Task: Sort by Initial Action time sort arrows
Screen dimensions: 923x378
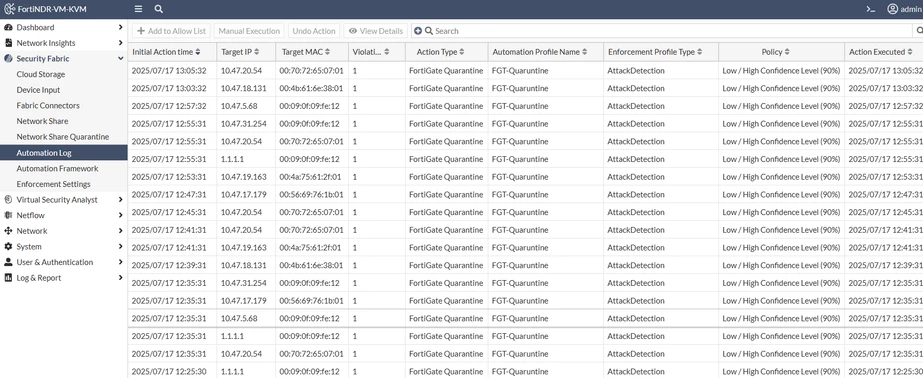Action: pos(198,52)
